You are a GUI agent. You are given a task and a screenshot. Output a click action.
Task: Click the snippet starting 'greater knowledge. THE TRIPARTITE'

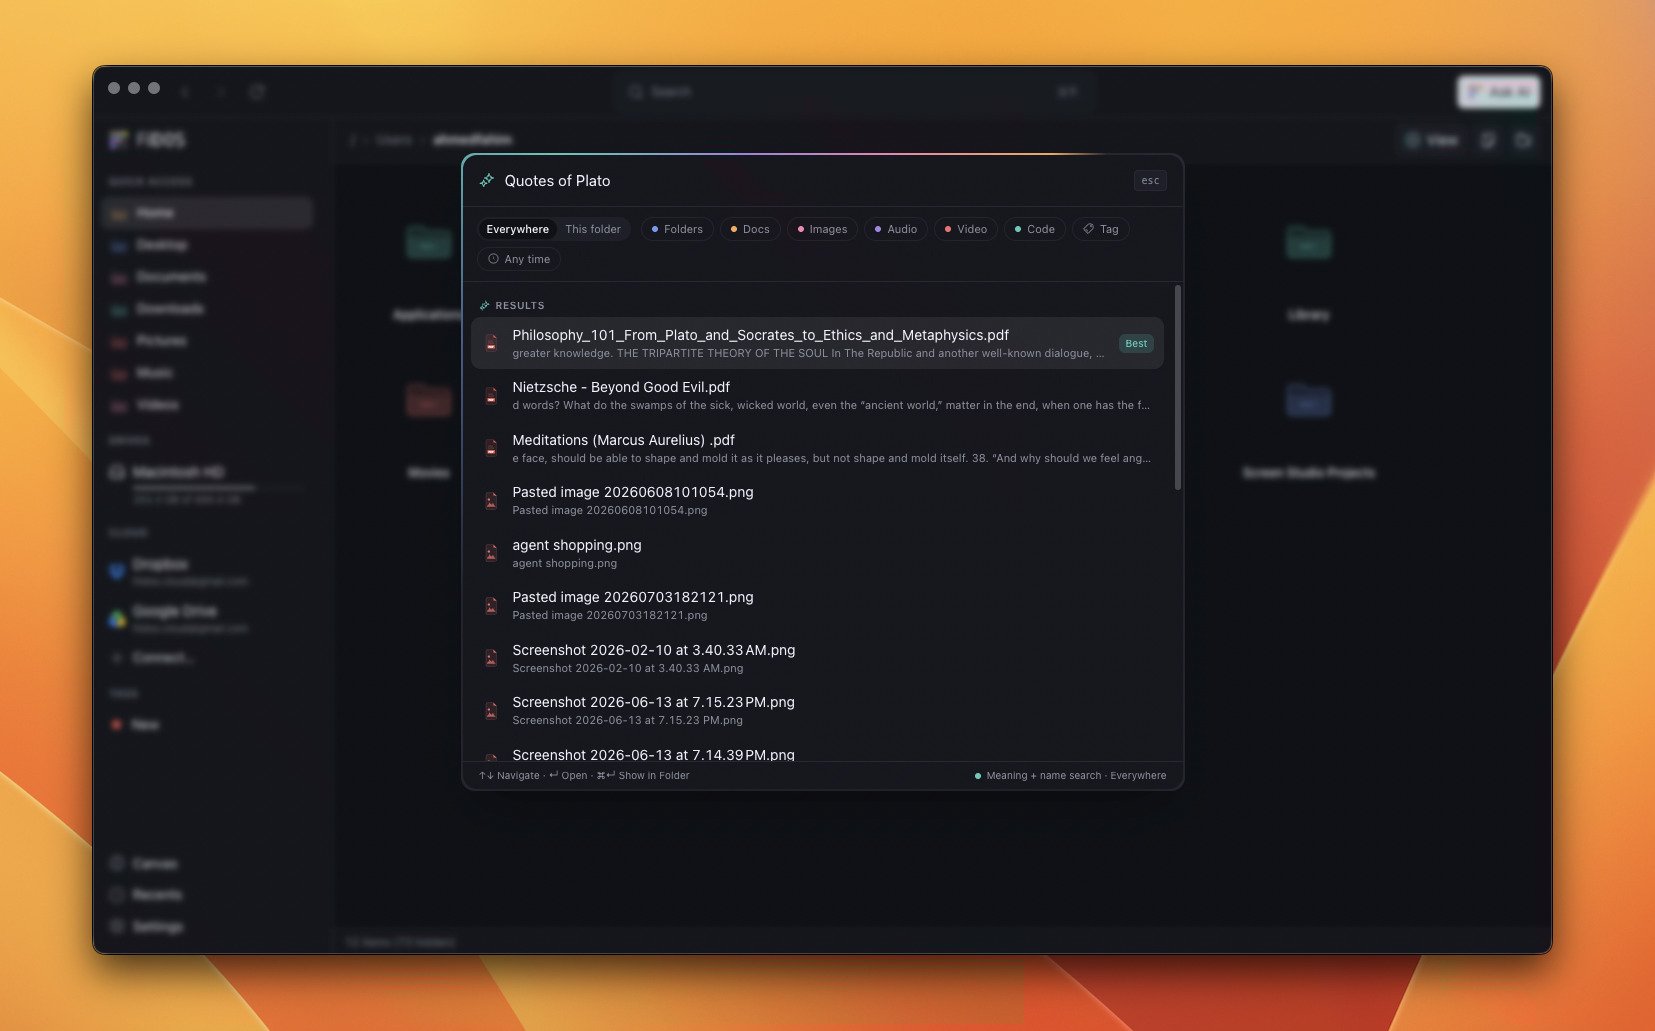click(x=808, y=353)
